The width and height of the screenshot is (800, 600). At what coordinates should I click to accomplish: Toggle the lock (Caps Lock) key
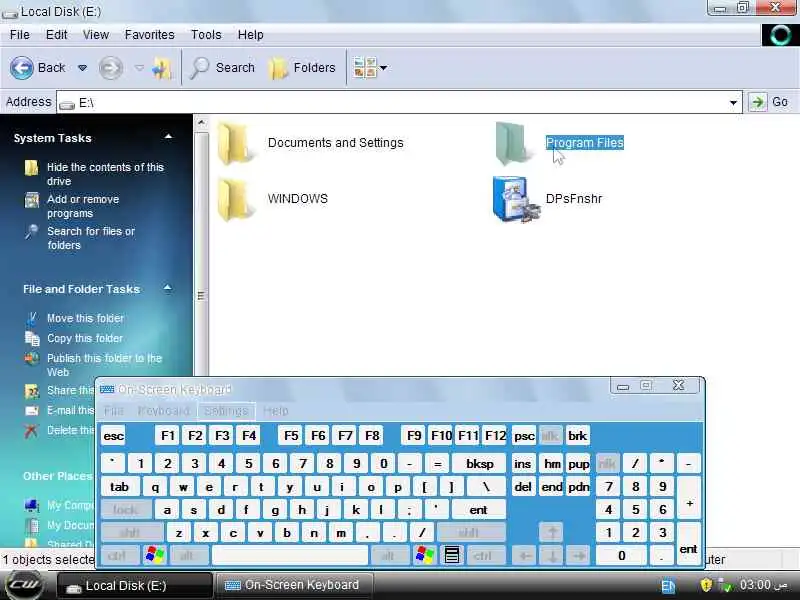[126, 510]
